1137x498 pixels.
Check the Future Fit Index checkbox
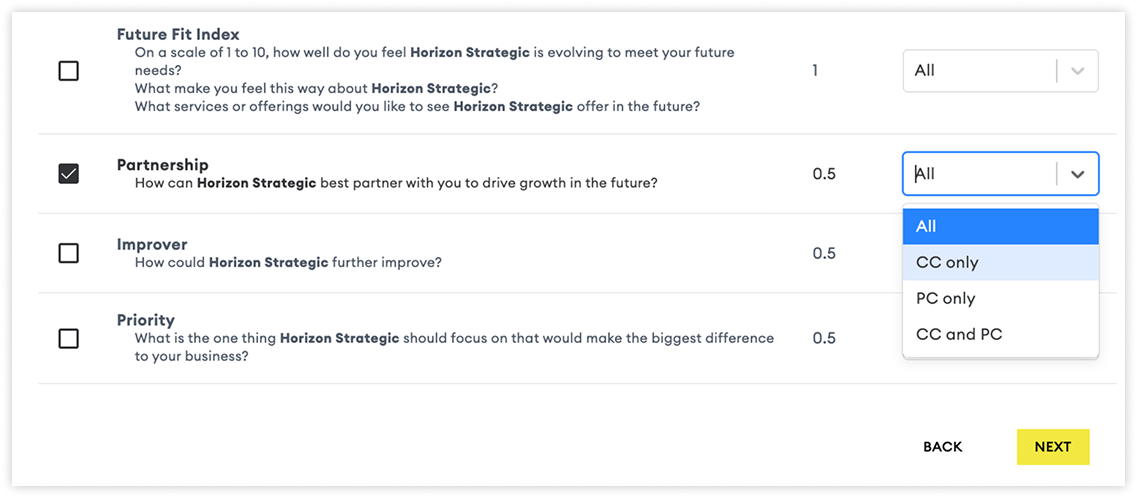[x=68, y=71]
